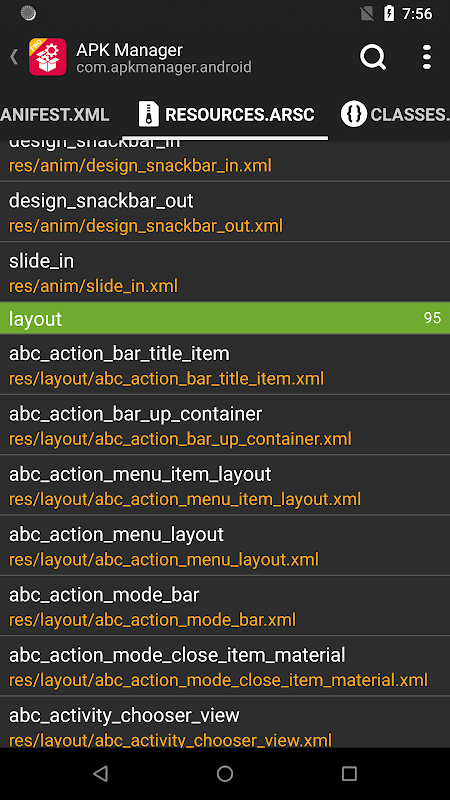Select abc_action_mode_bar entry
The width and height of the screenshot is (450, 800).
[x=225, y=606]
